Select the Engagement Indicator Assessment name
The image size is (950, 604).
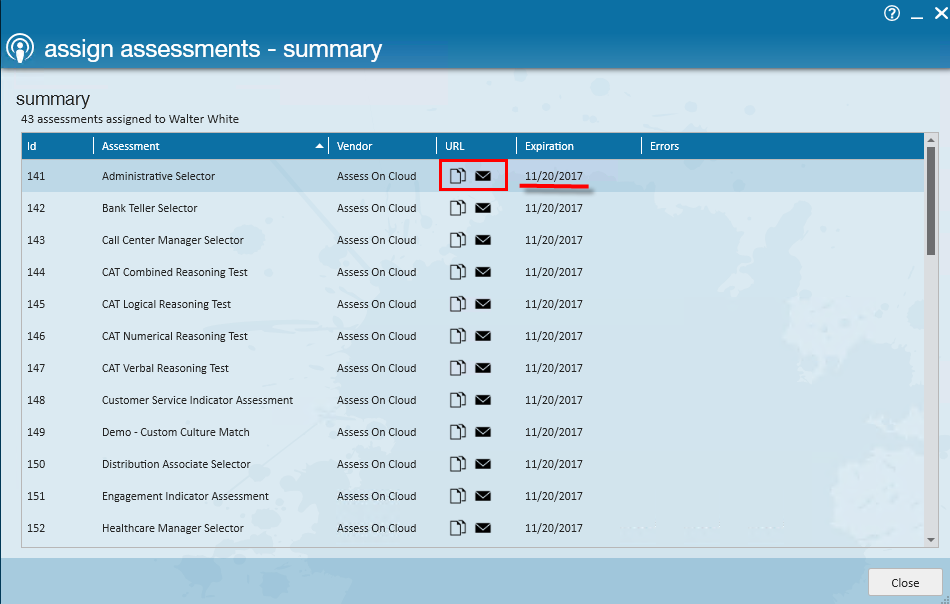pyautogui.click(x=185, y=496)
